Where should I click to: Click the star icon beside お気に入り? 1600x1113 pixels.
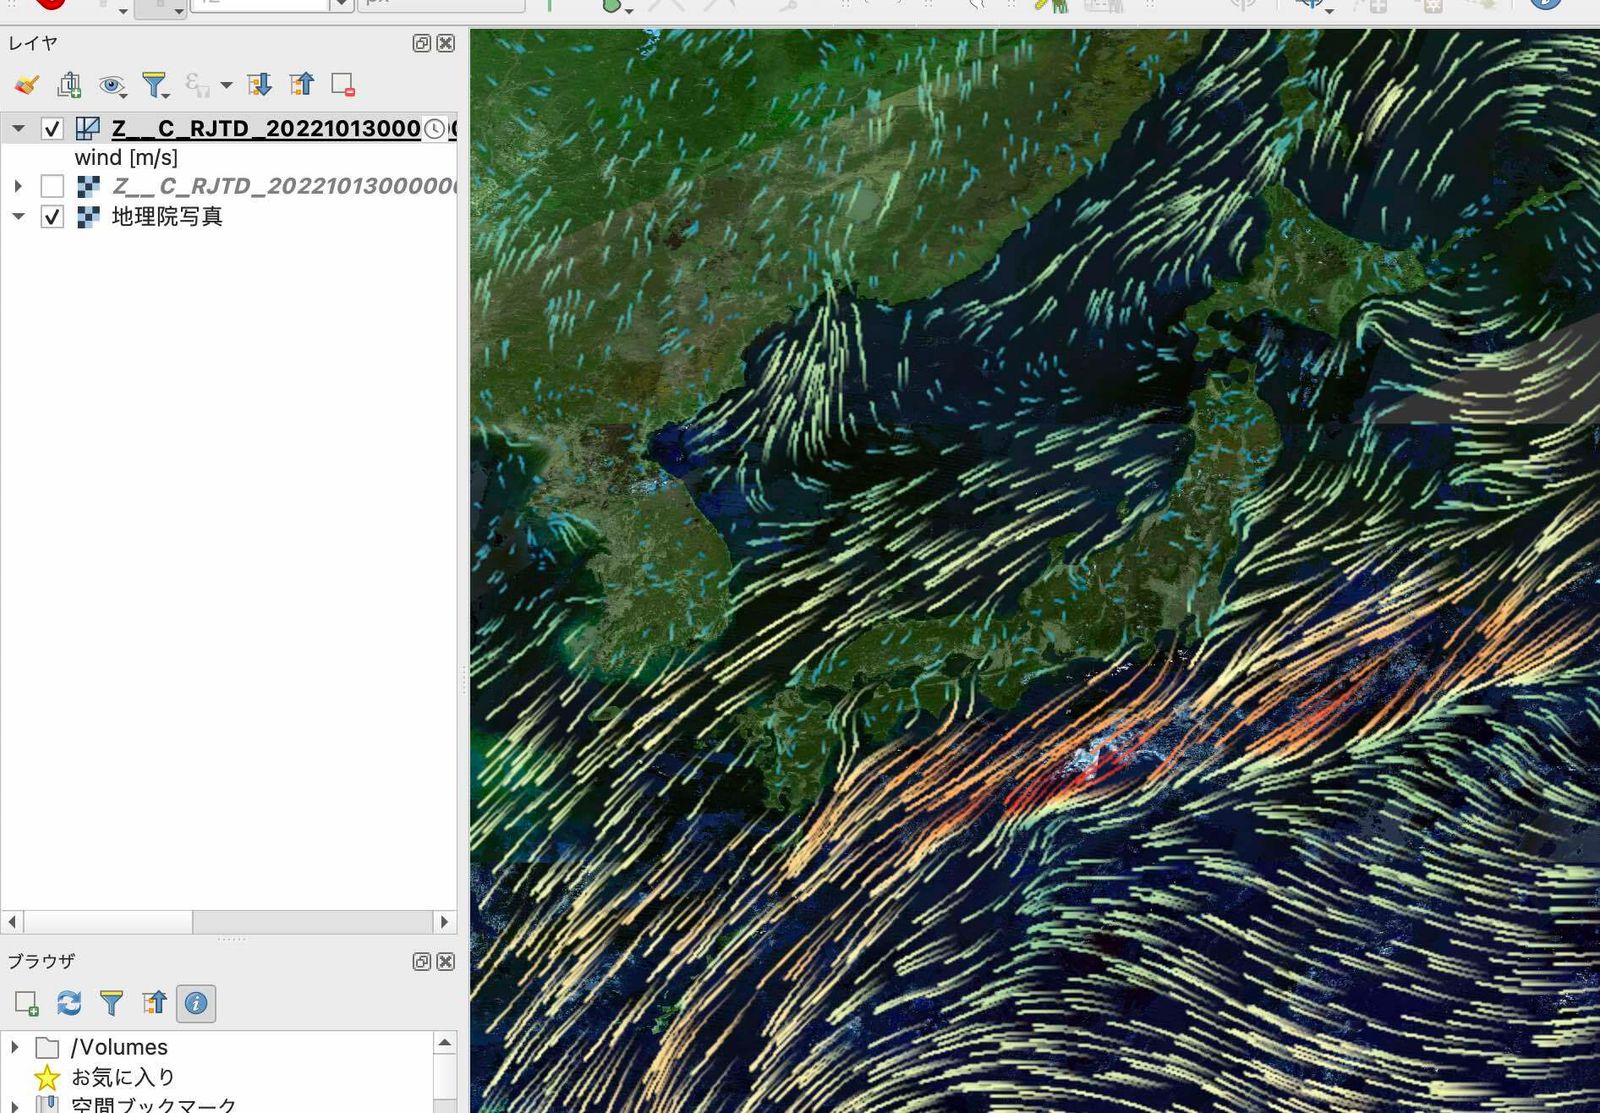[47, 1077]
